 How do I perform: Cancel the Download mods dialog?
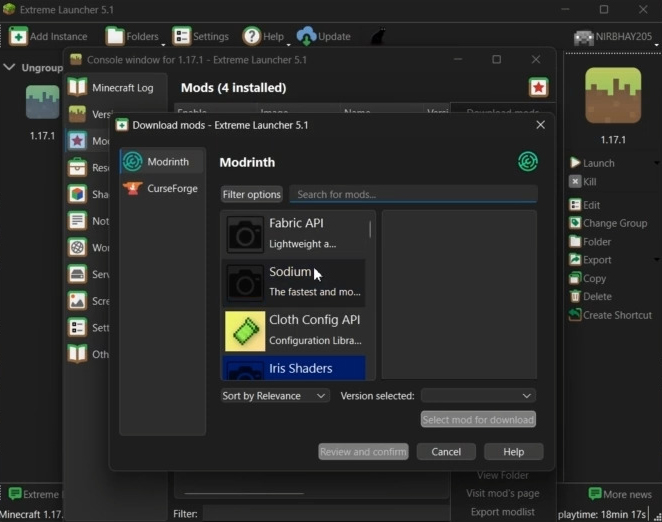(x=446, y=451)
